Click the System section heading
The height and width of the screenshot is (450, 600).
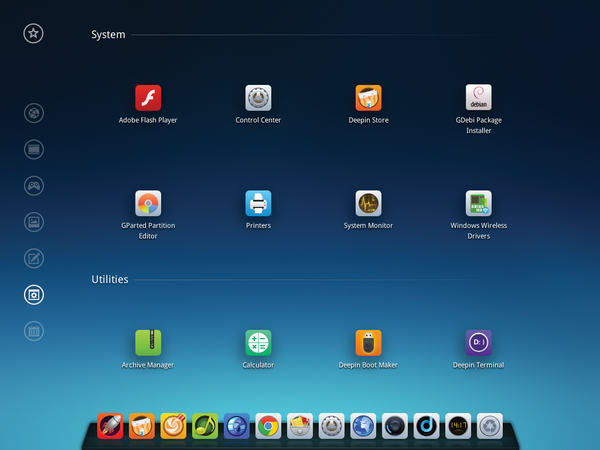108,35
